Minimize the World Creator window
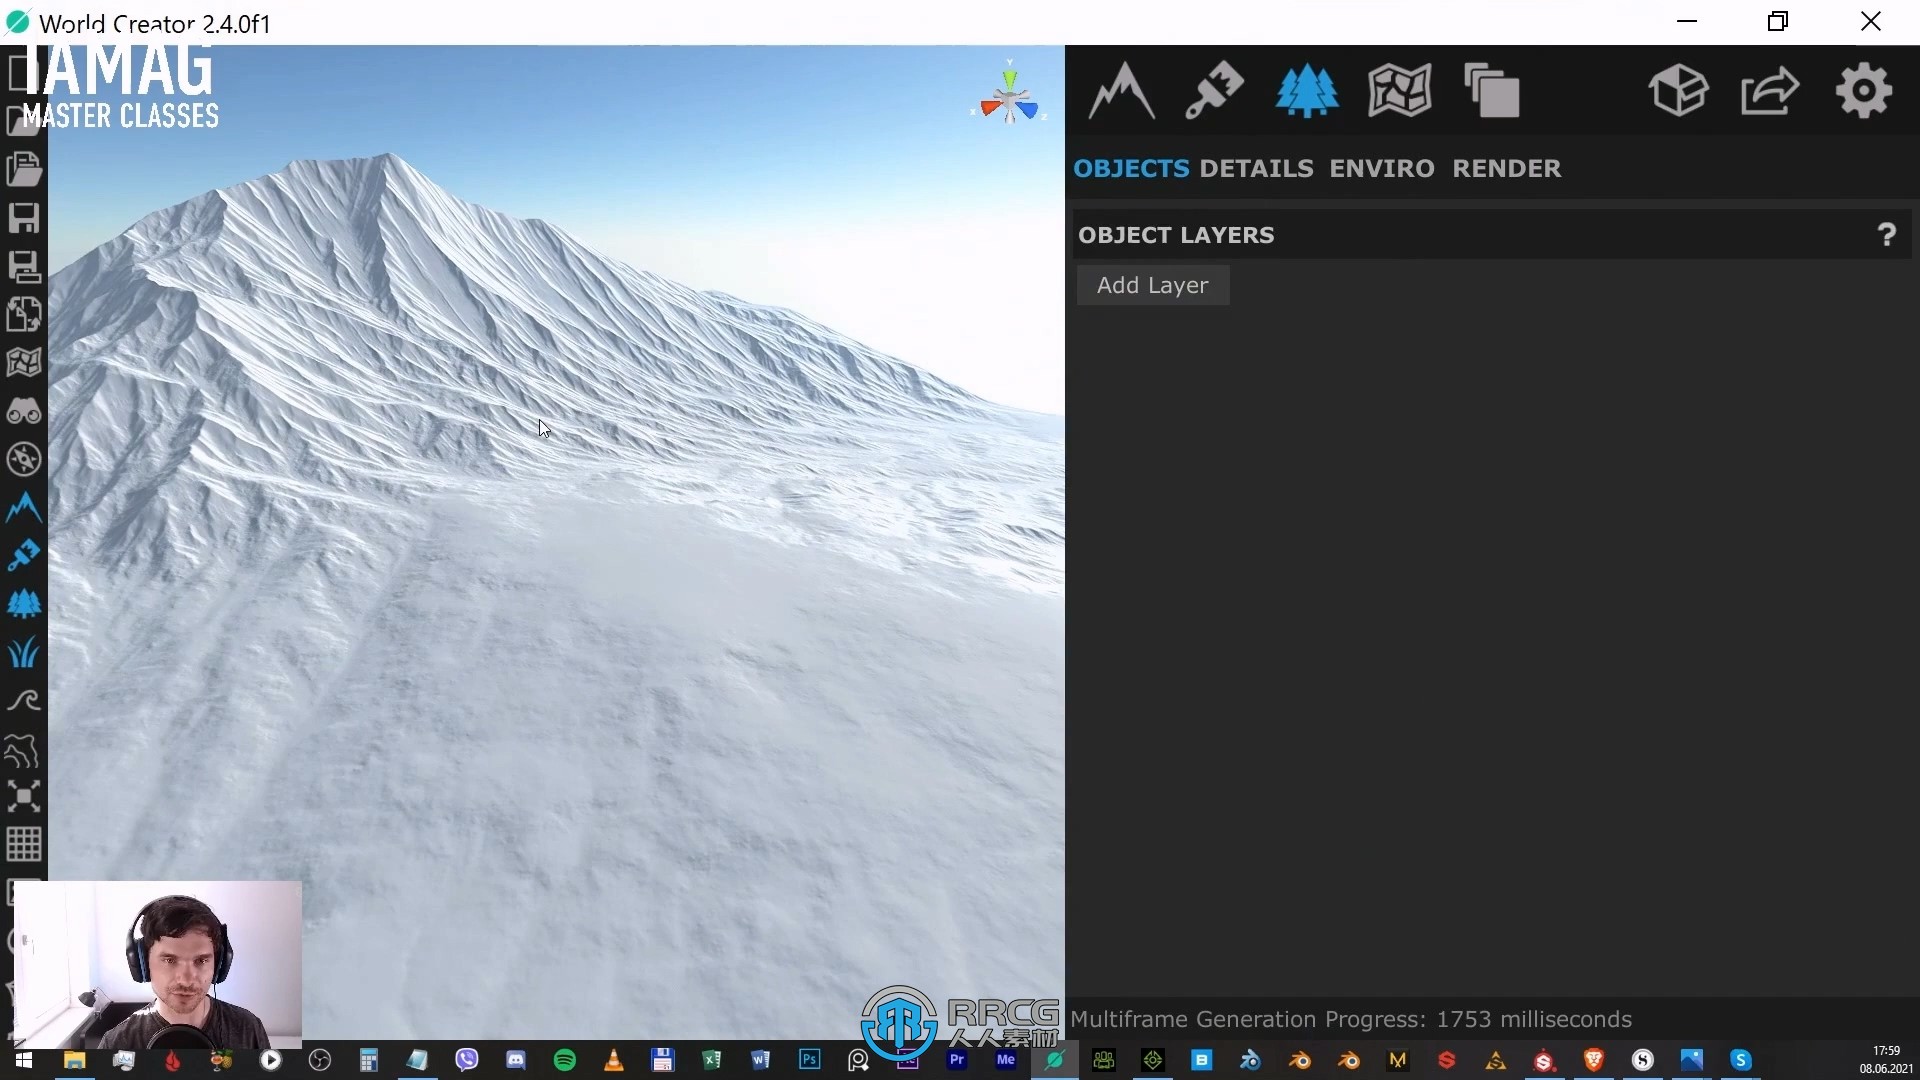The width and height of the screenshot is (1920, 1080). click(x=1687, y=22)
